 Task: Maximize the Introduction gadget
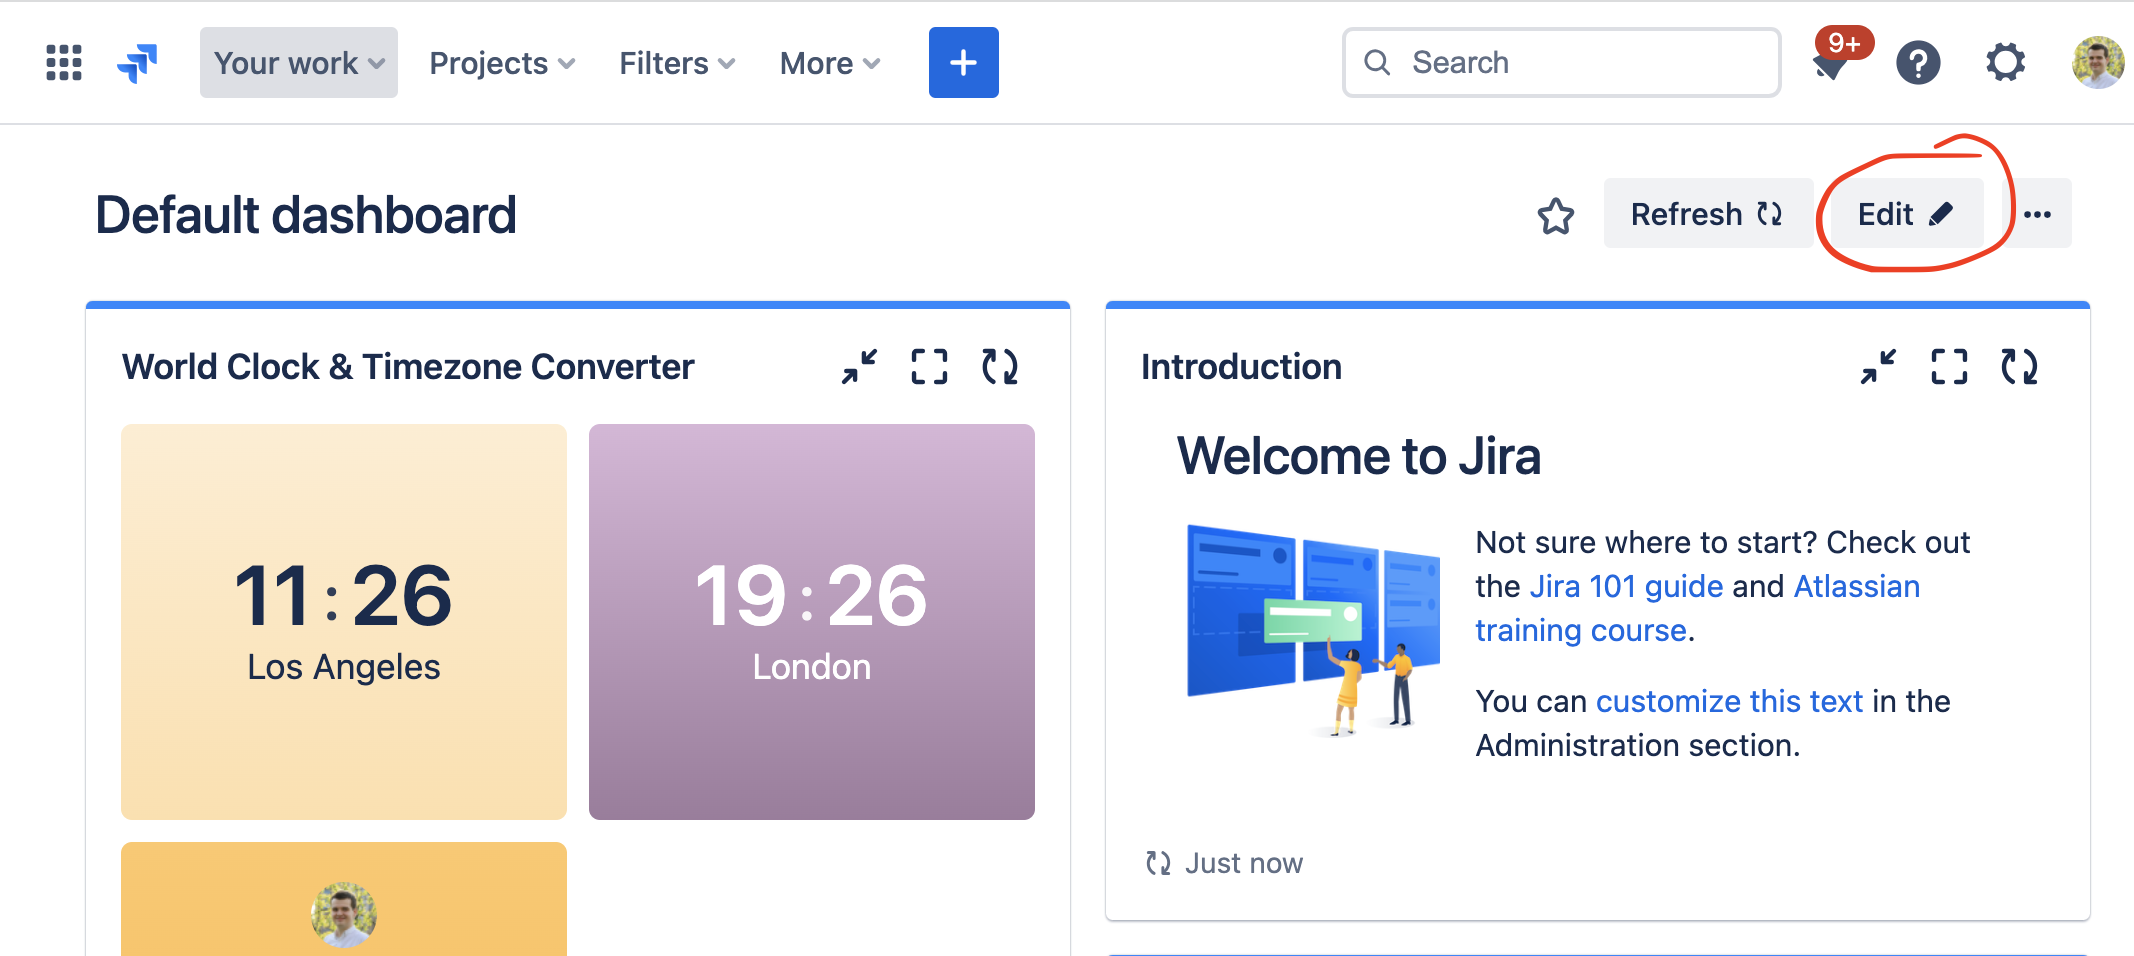[1949, 367]
